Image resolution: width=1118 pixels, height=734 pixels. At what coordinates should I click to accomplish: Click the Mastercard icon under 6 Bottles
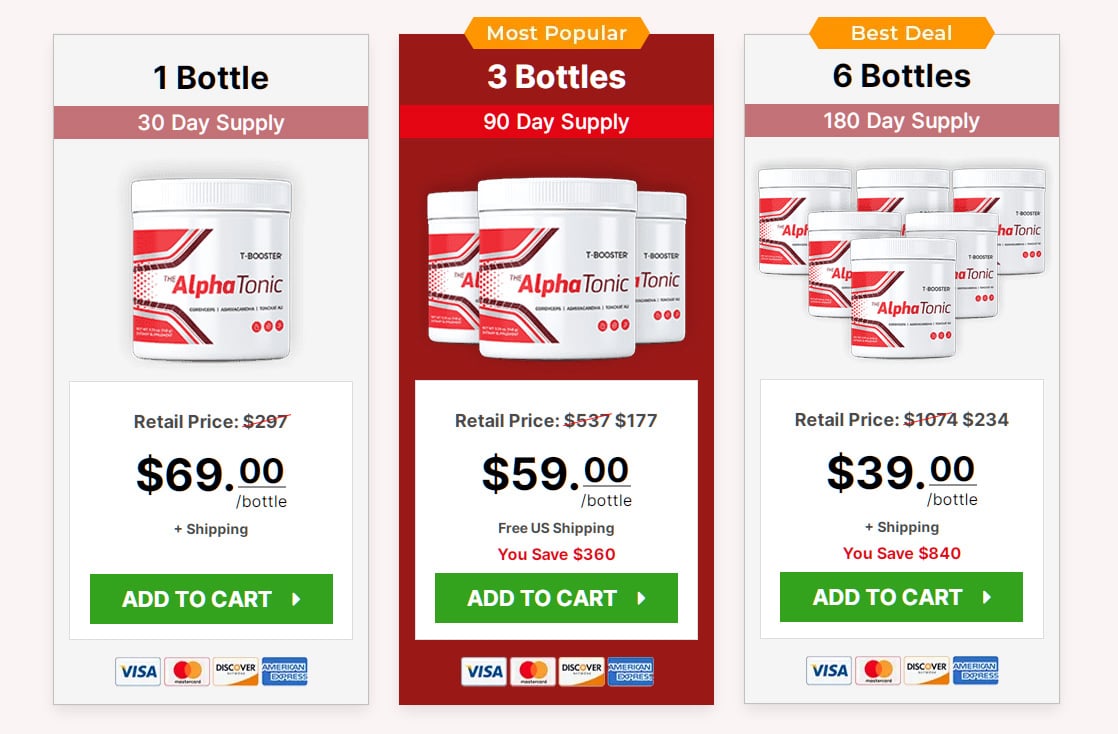click(876, 670)
